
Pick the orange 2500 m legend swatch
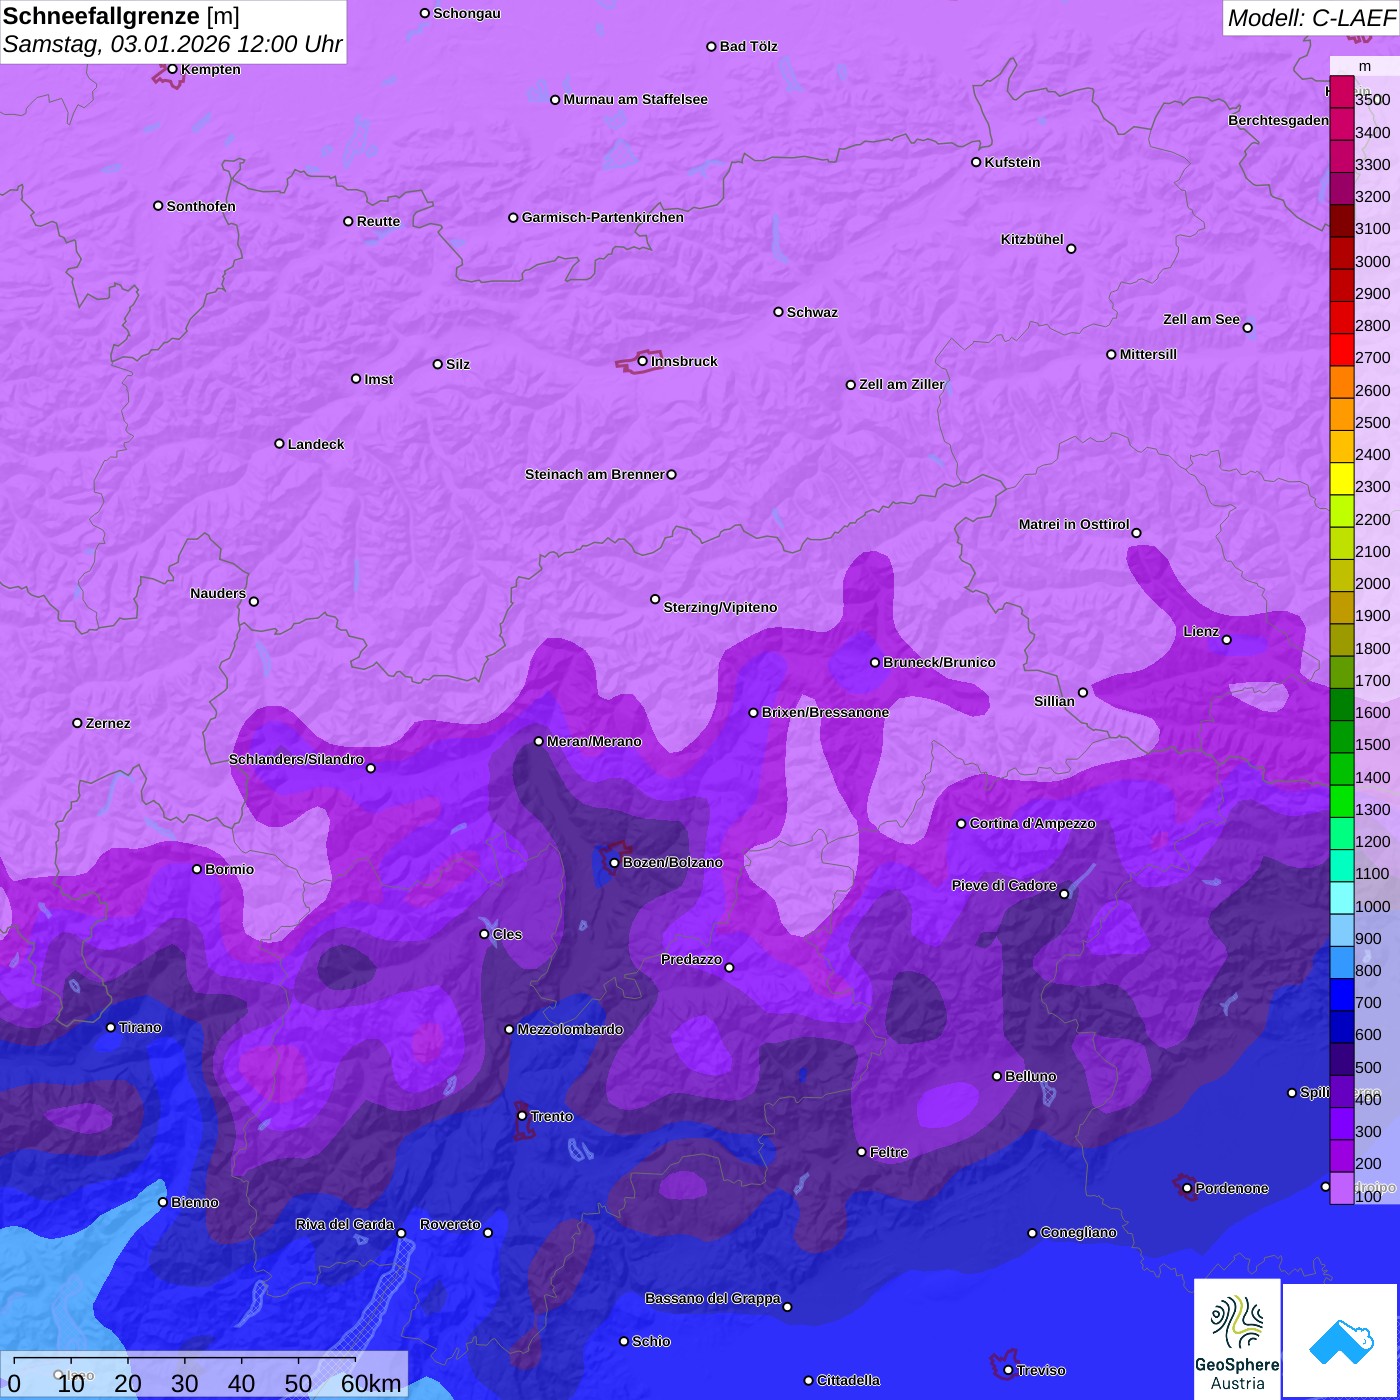[x=1341, y=414]
